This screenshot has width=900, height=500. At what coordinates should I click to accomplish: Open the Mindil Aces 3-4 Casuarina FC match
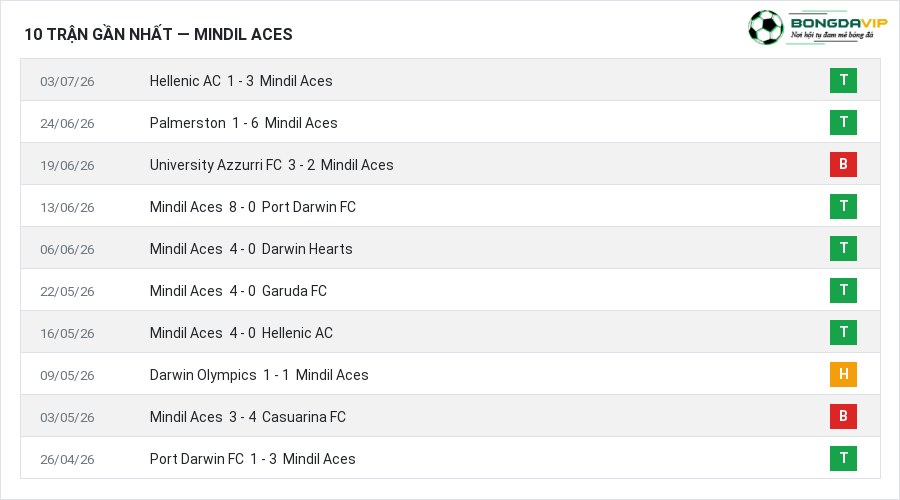click(x=247, y=417)
